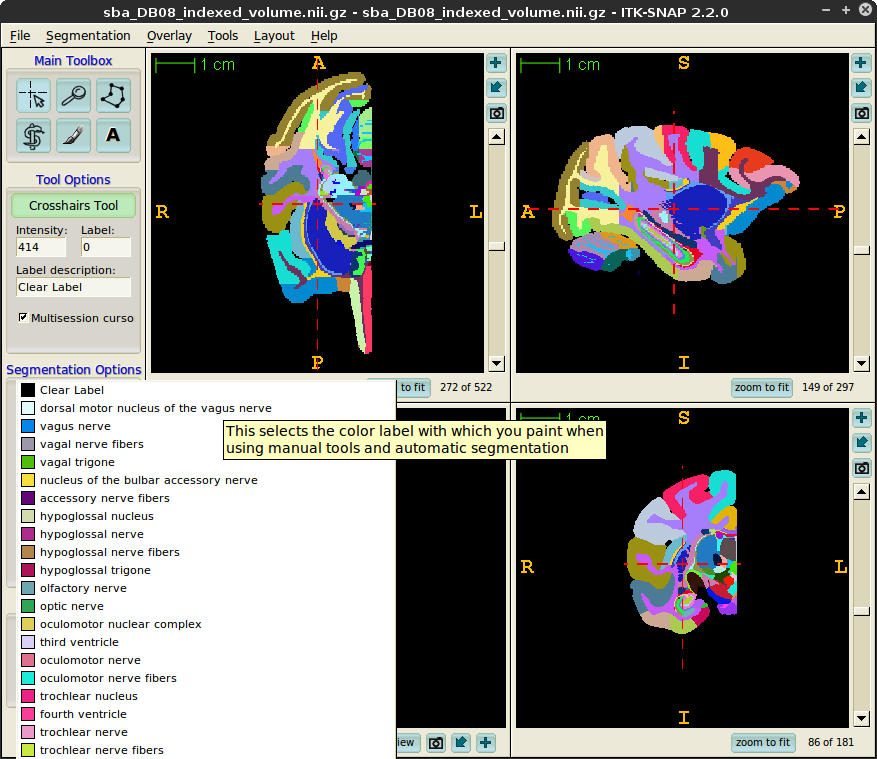877x759 pixels.
Task: Pick 'third ventricle' label option
Action: (x=79, y=642)
